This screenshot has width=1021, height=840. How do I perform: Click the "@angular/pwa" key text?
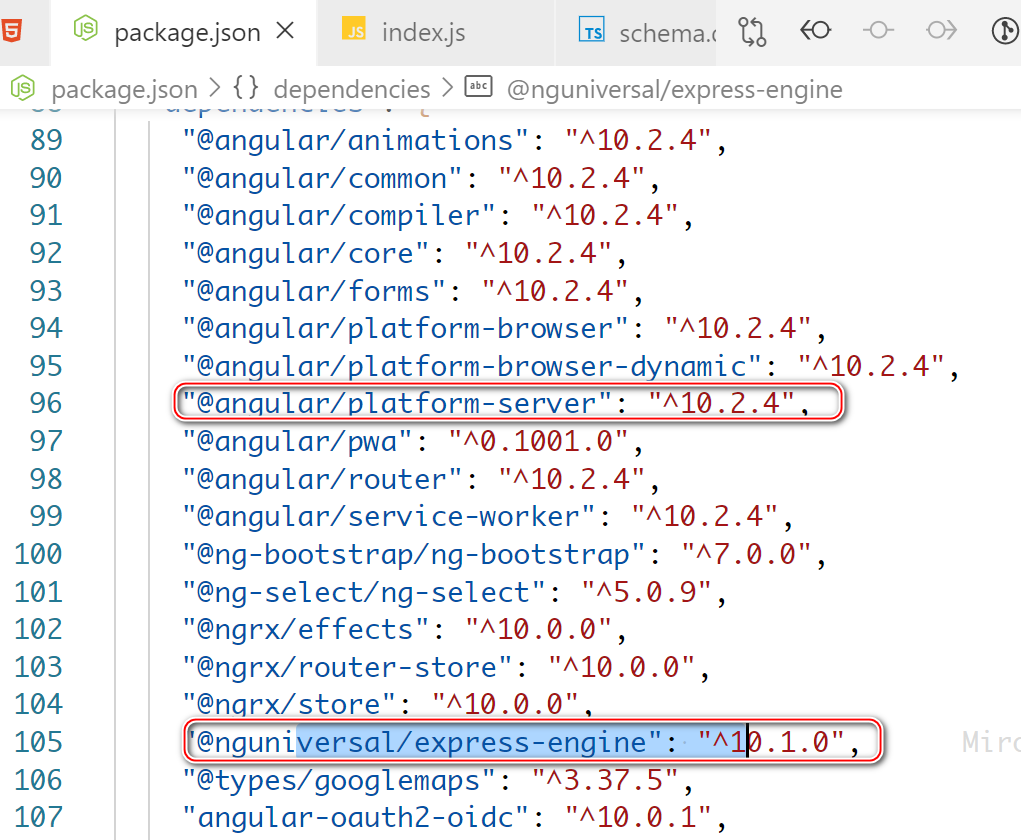tap(298, 441)
